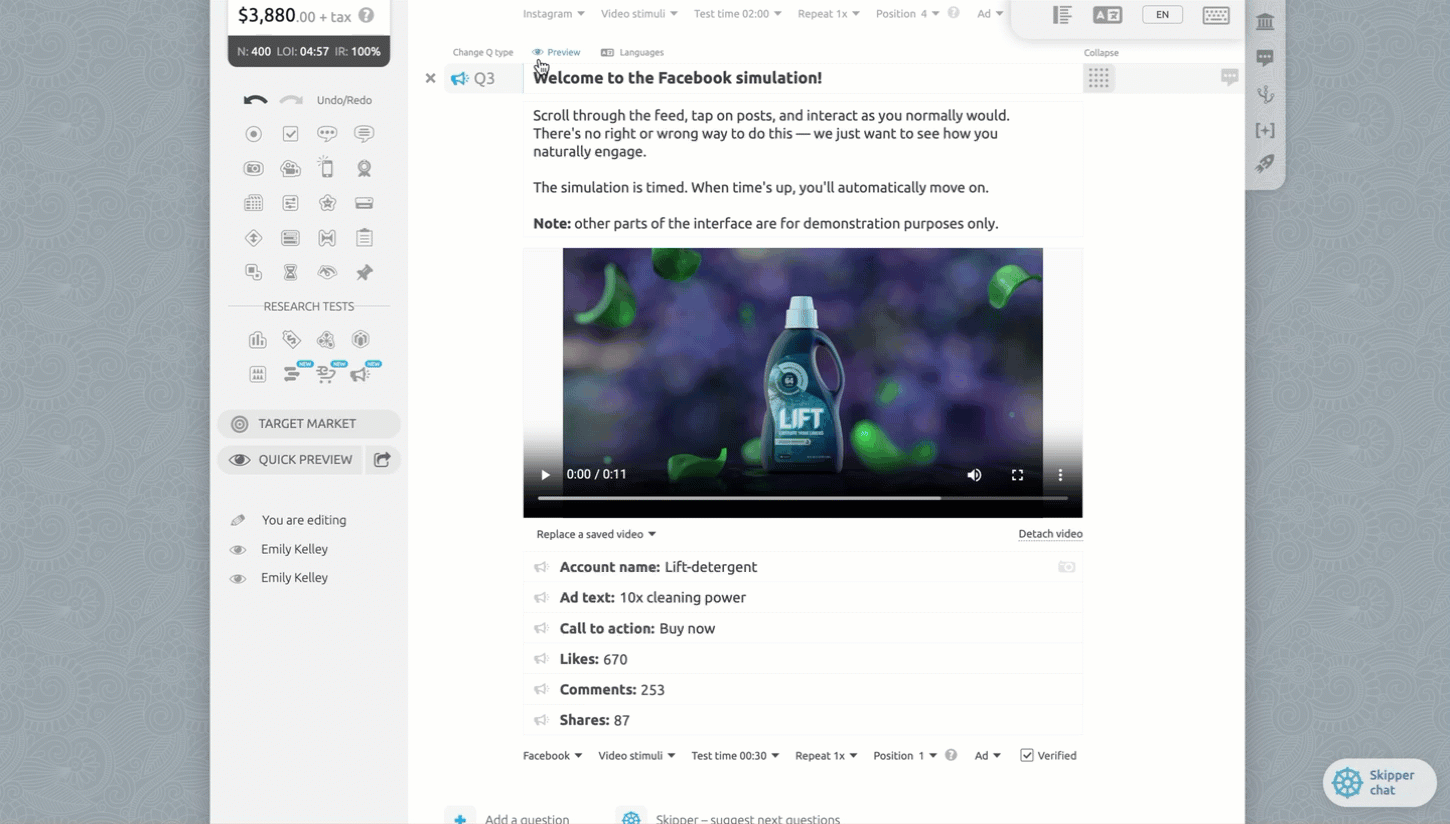1450x824 pixels.
Task: Expand the Test time 00:30 dropdown
Action: click(735, 756)
